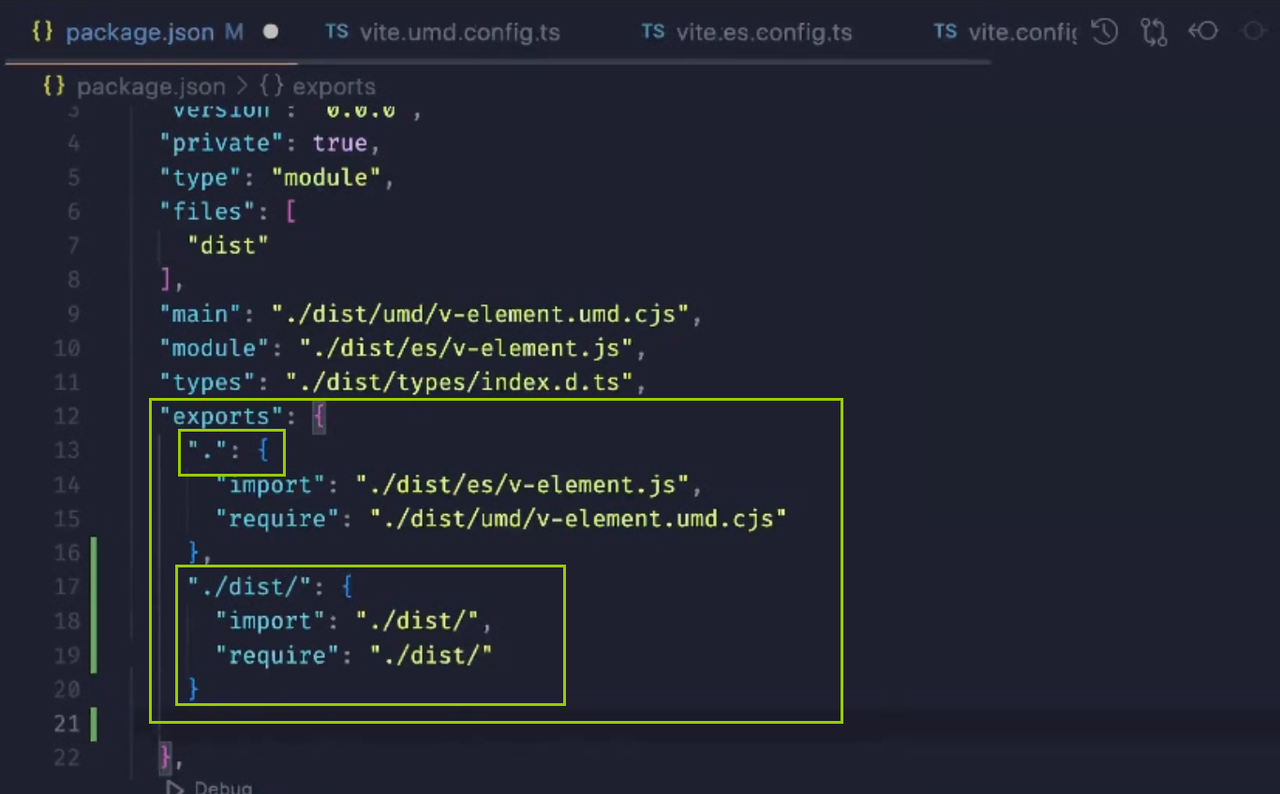Click the TS icon on vite.umd.config.ts tab

pyautogui.click(x=336, y=31)
